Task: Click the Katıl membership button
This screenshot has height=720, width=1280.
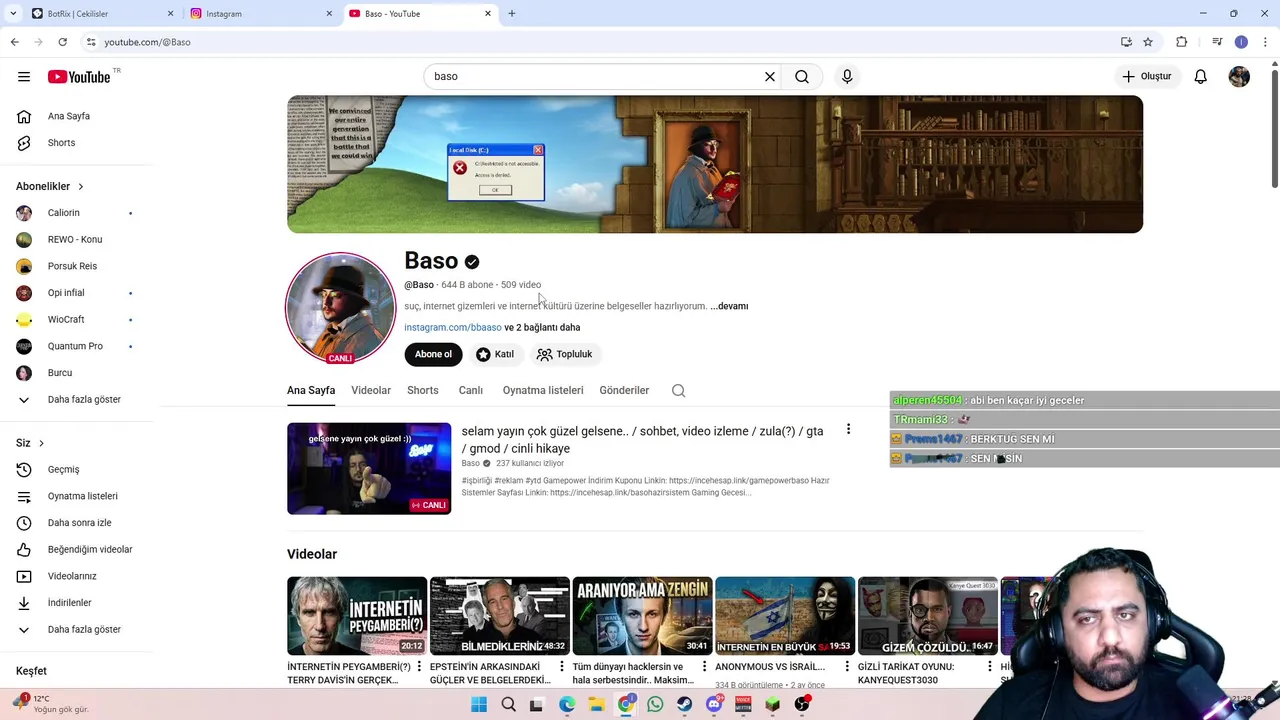Action: 495,354
